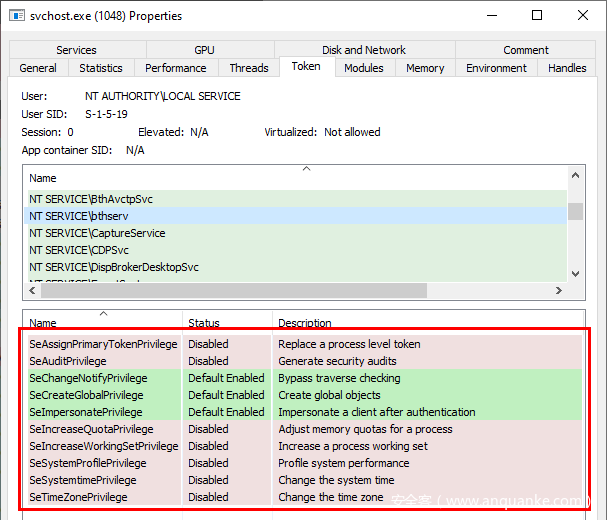Open the Performance tab

tap(176, 68)
